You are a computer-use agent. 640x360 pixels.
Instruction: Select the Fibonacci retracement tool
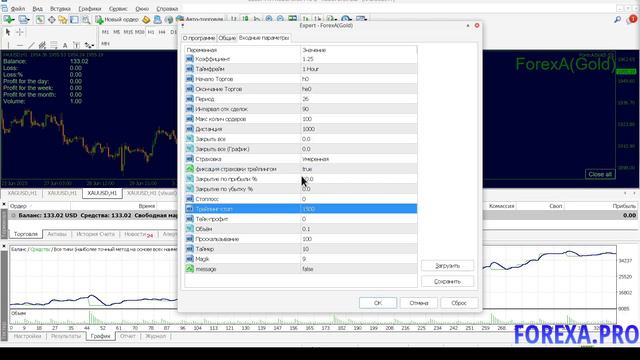tap(53, 45)
